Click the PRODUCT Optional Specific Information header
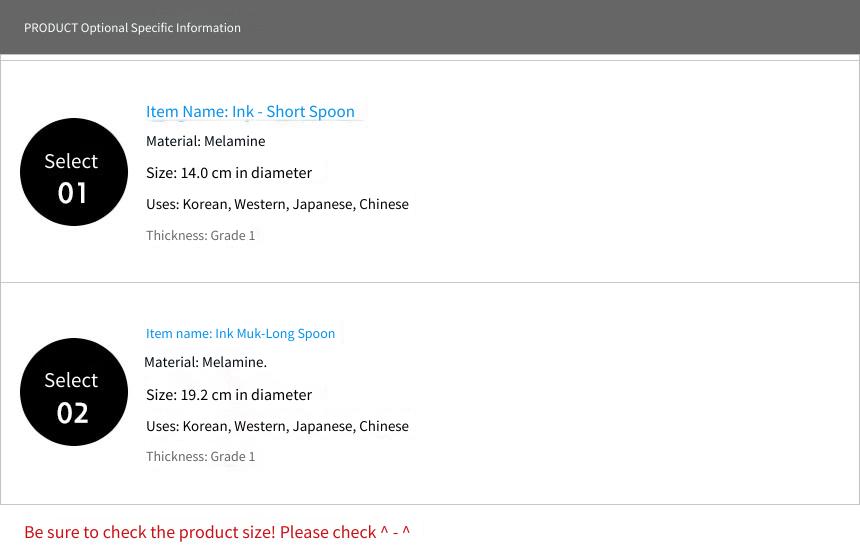The width and height of the screenshot is (860, 550). (x=132, y=27)
